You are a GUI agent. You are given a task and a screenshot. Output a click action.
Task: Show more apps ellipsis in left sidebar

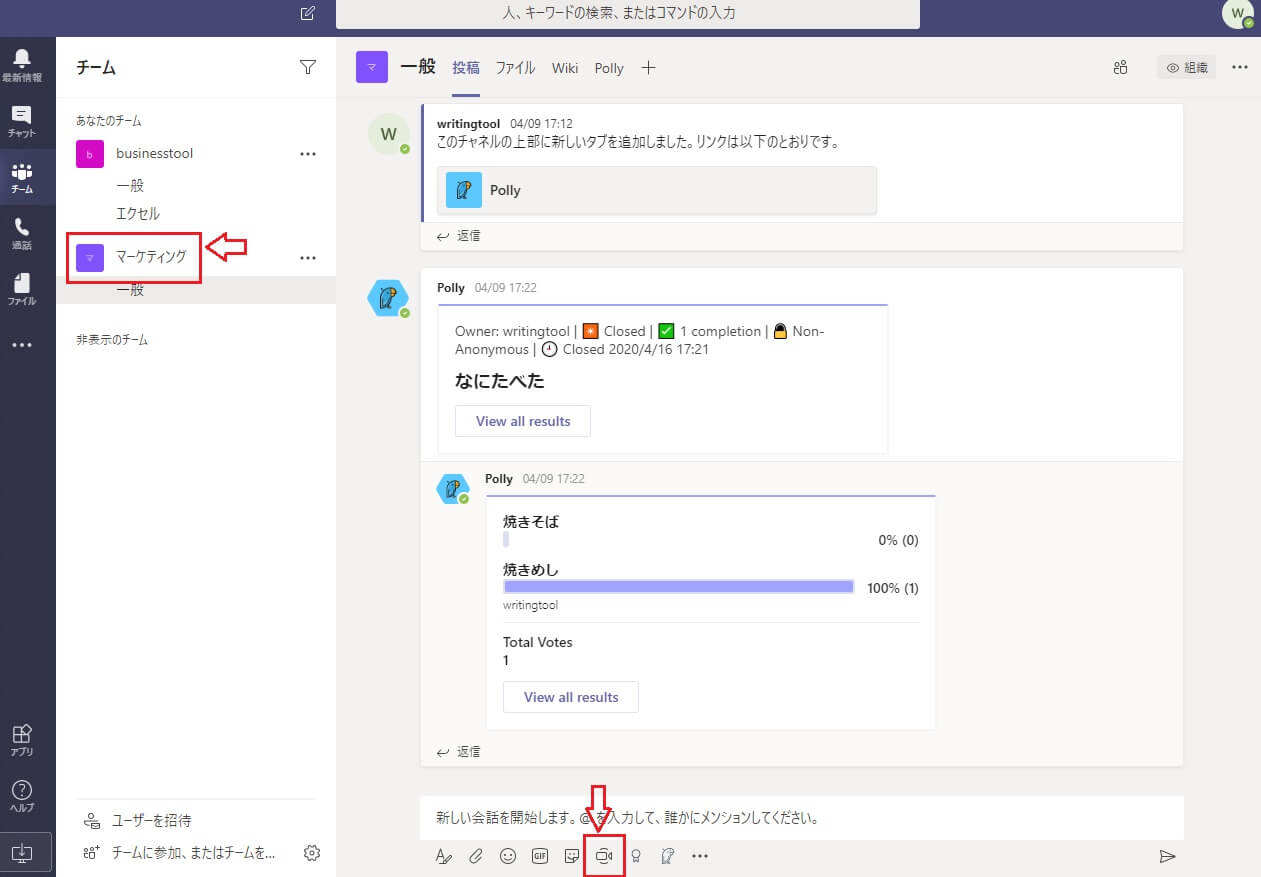pyautogui.click(x=22, y=345)
